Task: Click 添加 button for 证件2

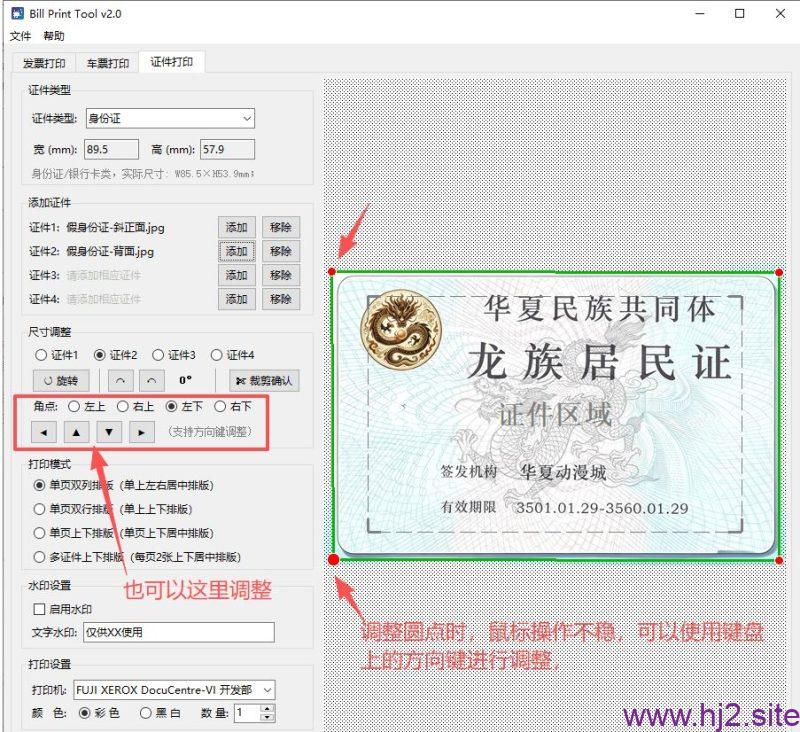Action: click(237, 251)
